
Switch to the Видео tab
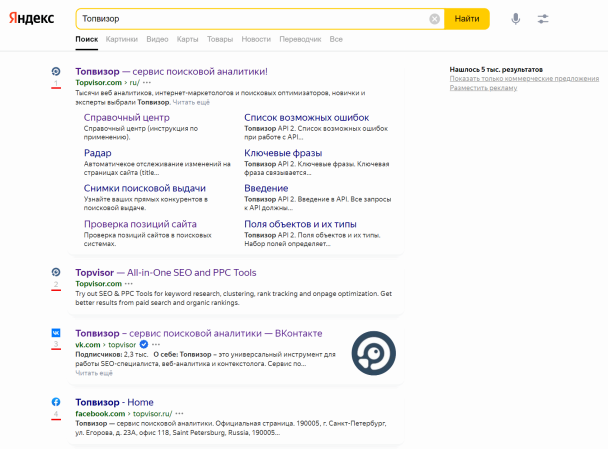pyautogui.click(x=157, y=39)
